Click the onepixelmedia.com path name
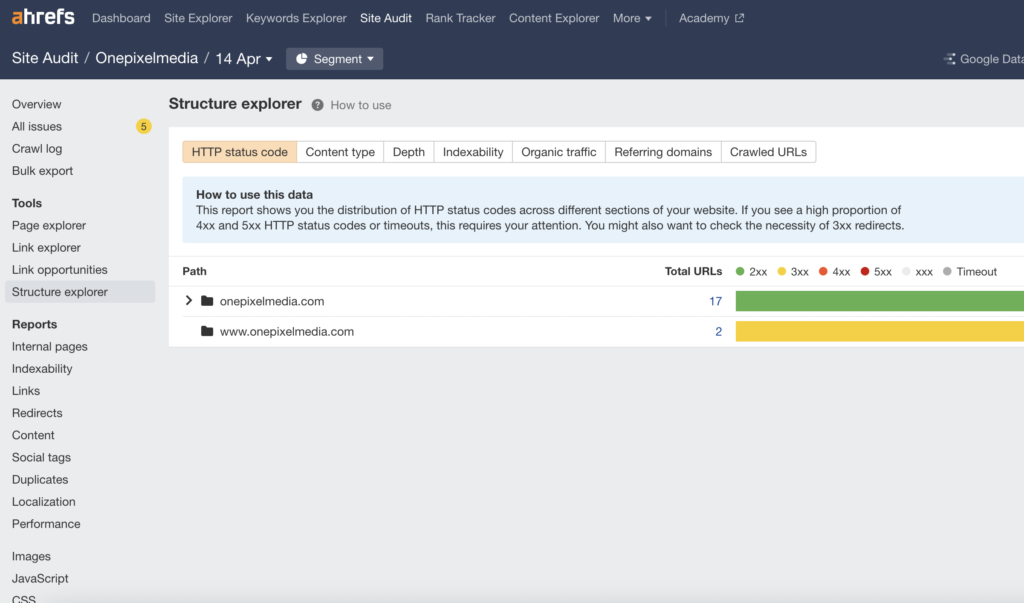The height and width of the screenshot is (603, 1024). 272,301
